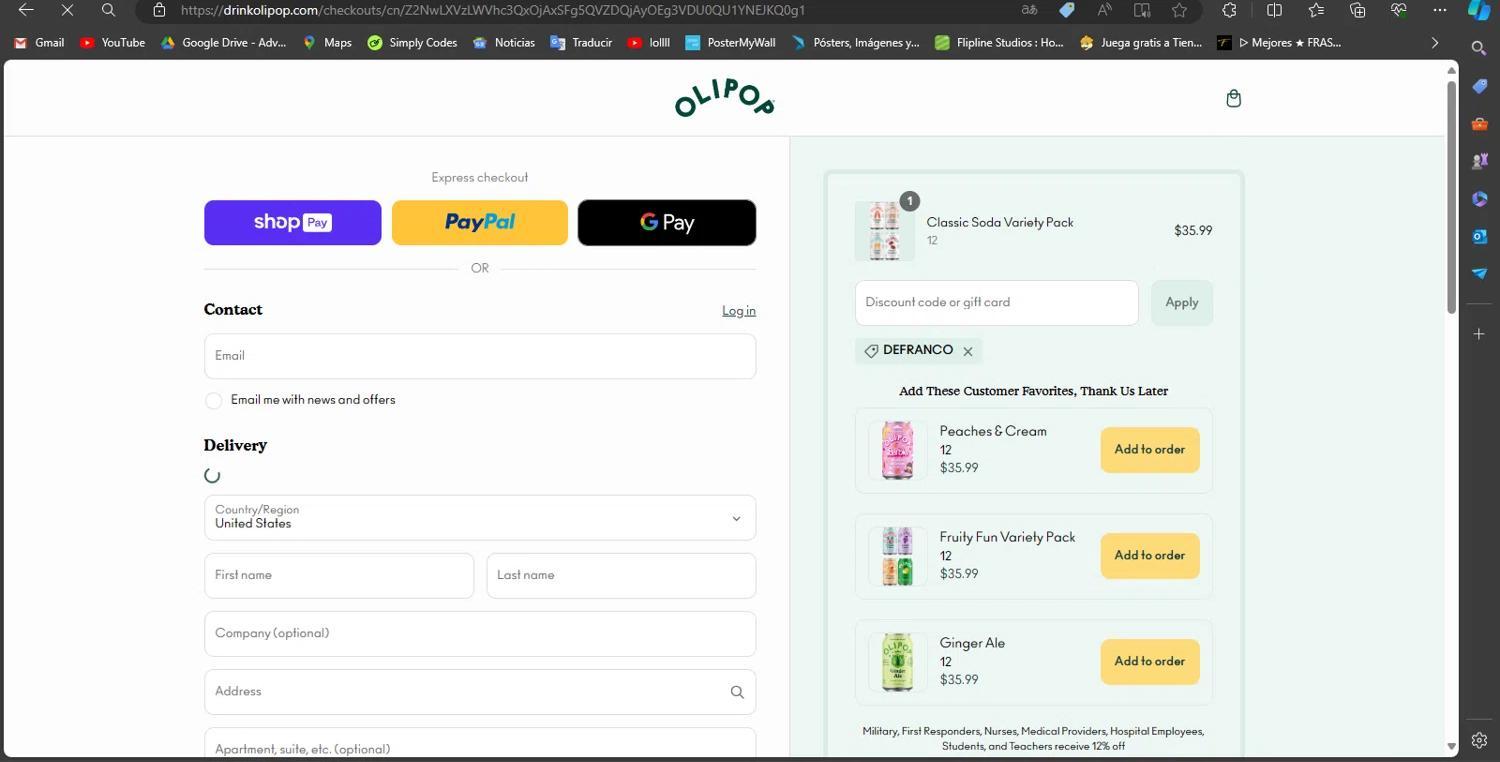Image resolution: width=1500 pixels, height=762 pixels.
Task: Click the sidebar search icon
Action: (1479, 48)
